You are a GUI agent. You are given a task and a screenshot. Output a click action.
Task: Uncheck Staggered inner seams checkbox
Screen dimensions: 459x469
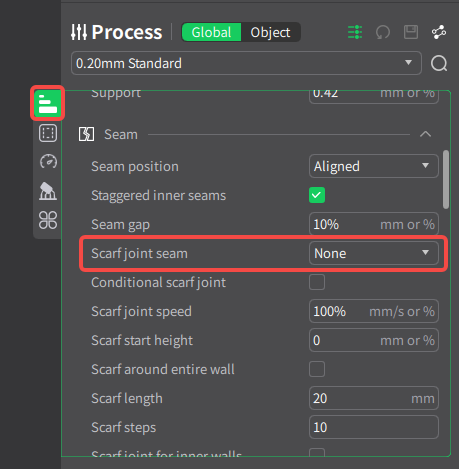pos(317,195)
